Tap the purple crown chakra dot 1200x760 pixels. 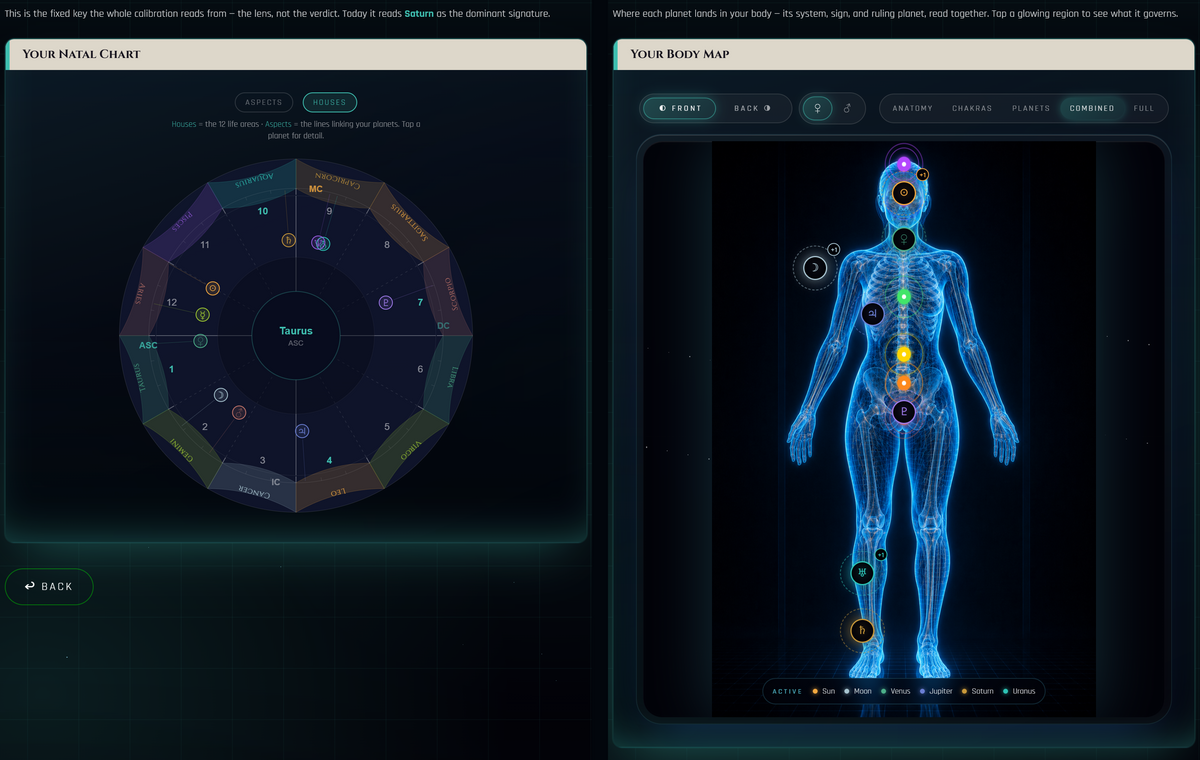click(904, 165)
